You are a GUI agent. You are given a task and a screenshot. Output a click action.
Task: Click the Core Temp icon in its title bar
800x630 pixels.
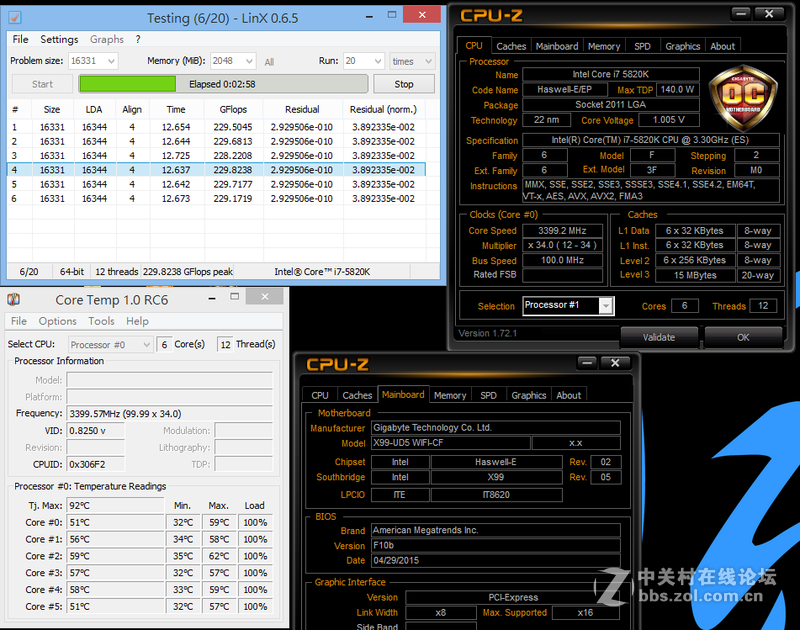tap(13, 298)
